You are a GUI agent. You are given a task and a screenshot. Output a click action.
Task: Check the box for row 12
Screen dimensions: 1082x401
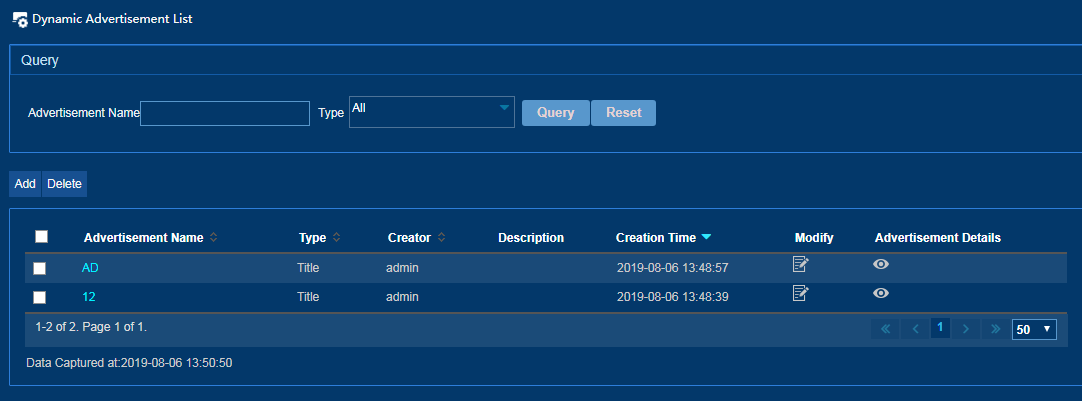pos(39,297)
